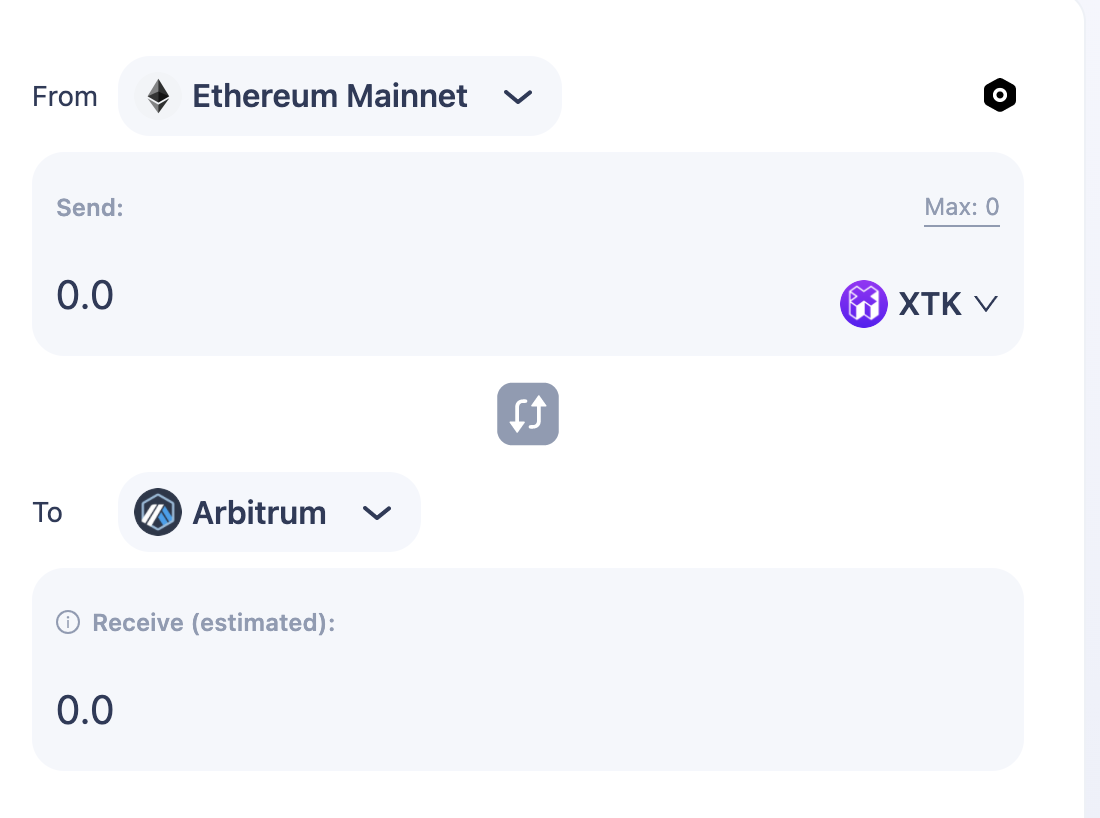
Task: Click the Max: 0 link
Action: [x=961, y=208]
